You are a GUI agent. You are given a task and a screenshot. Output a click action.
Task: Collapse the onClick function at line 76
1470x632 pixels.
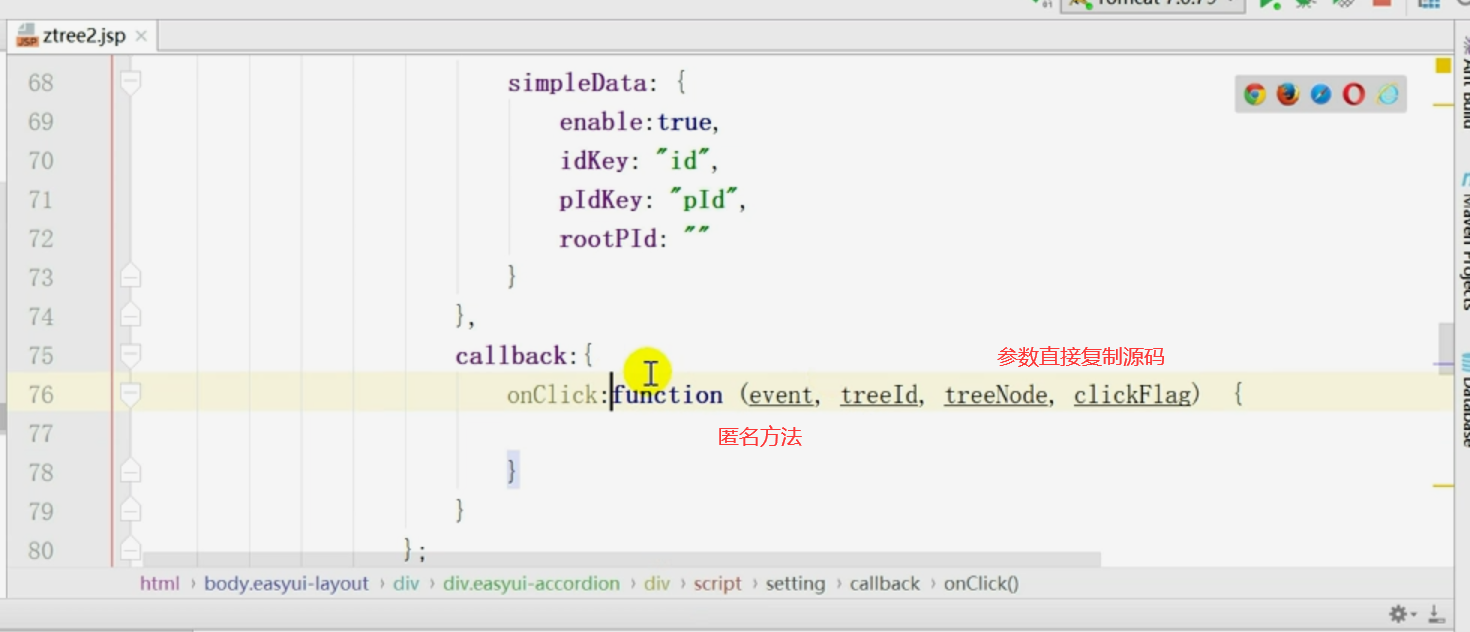[130, 394]
